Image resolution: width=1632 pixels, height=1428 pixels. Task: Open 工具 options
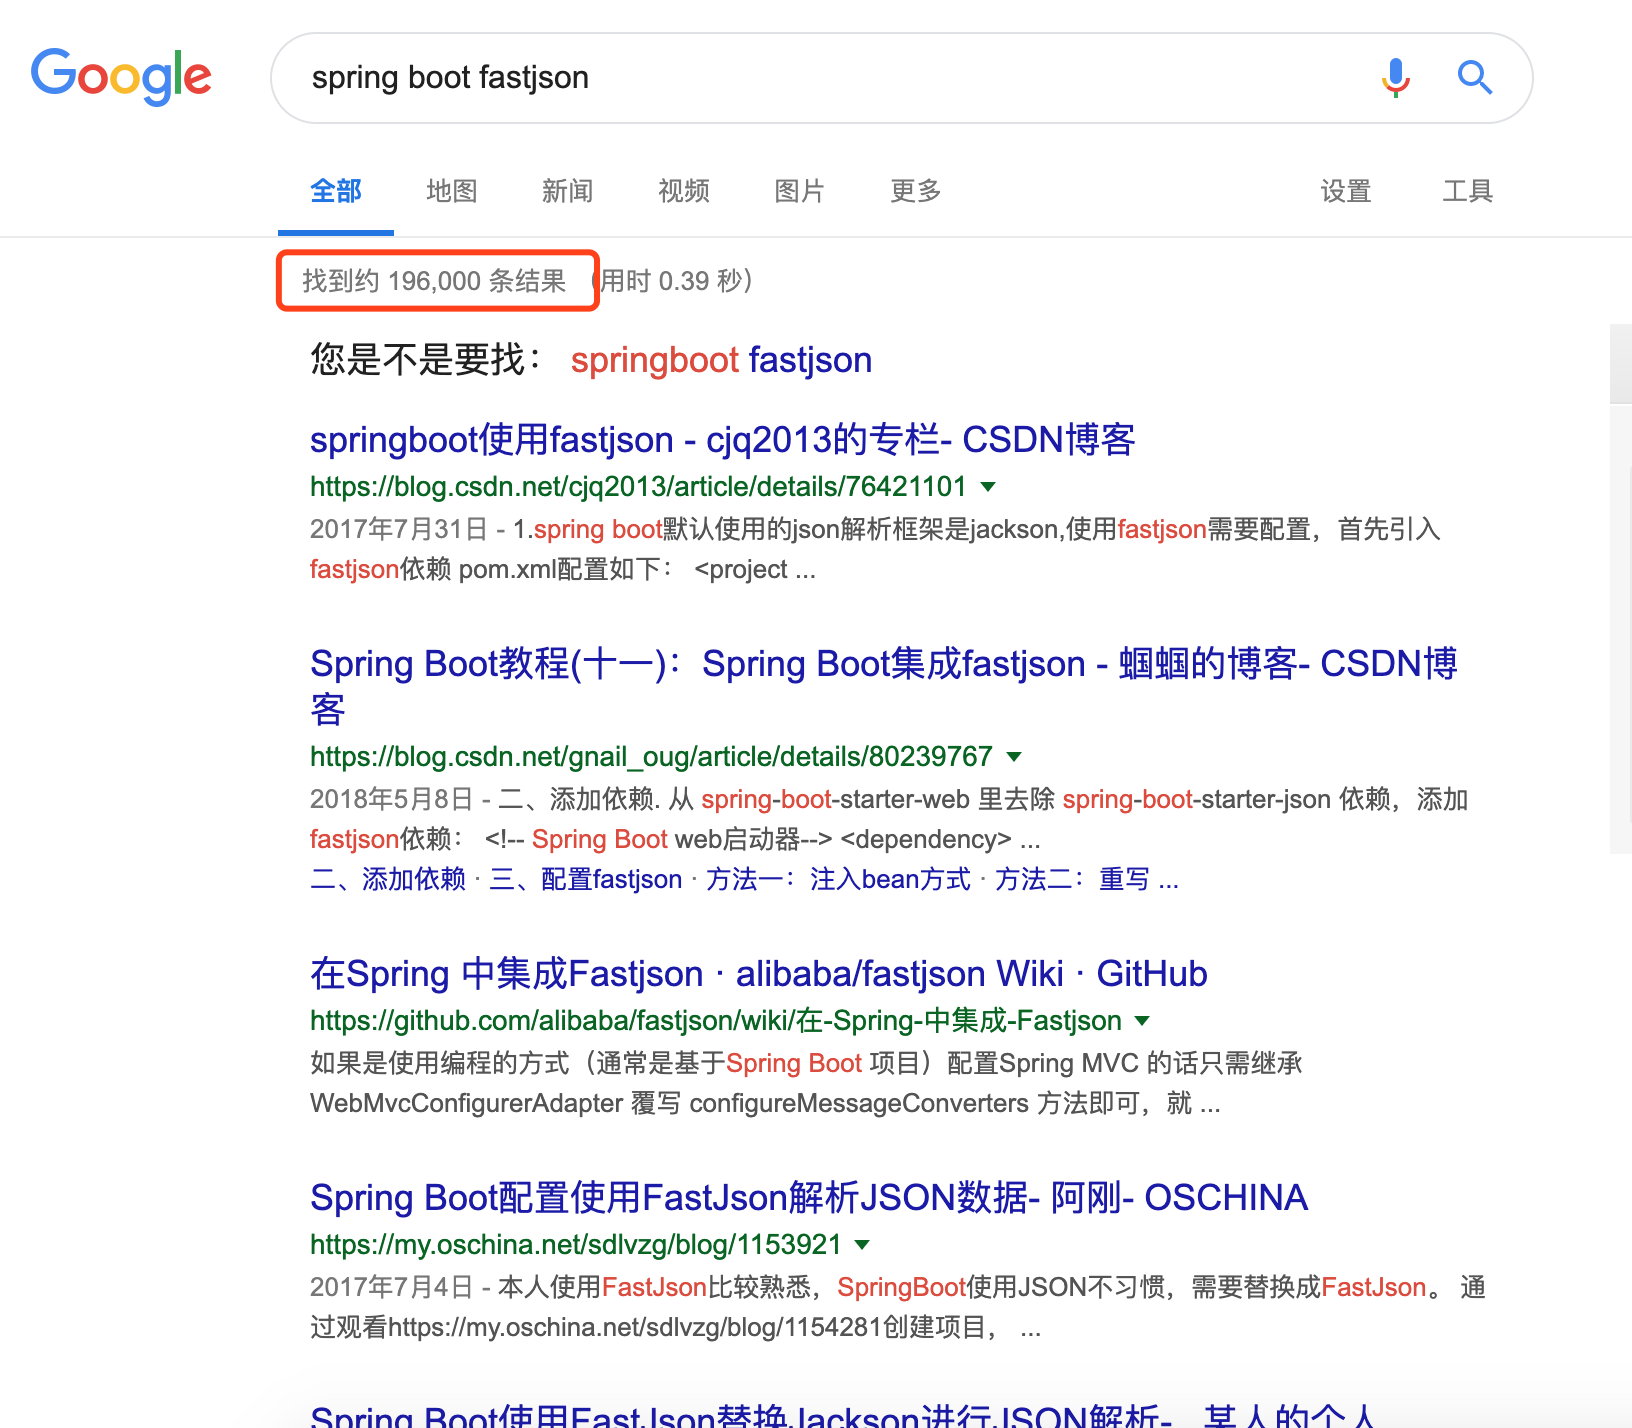pos(1468,191)
